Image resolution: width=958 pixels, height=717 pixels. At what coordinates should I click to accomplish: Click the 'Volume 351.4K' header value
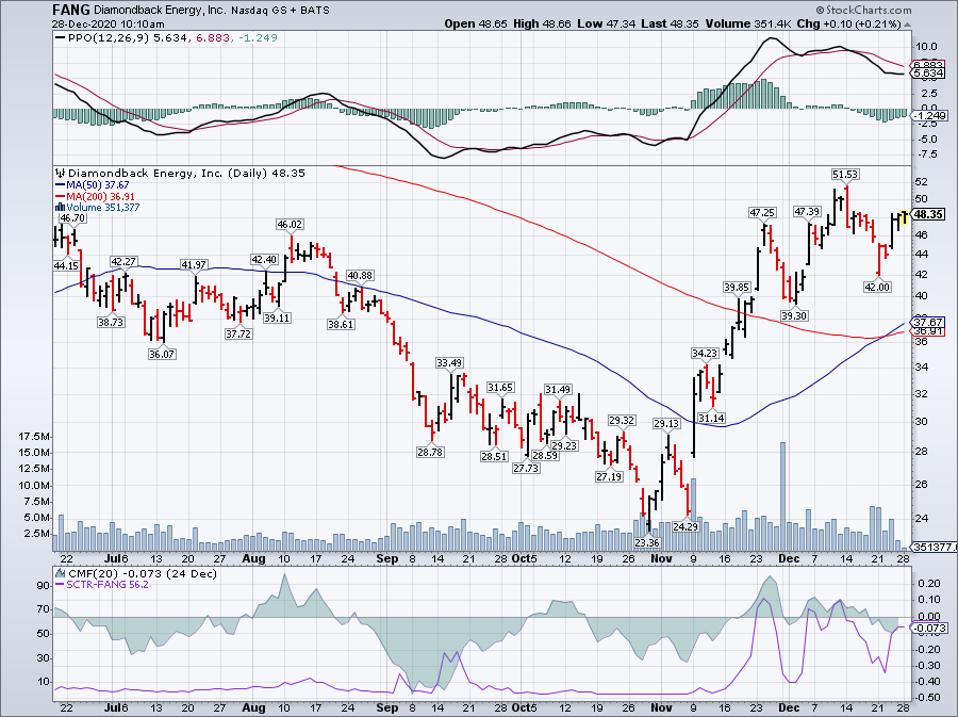tap(750, 24)
